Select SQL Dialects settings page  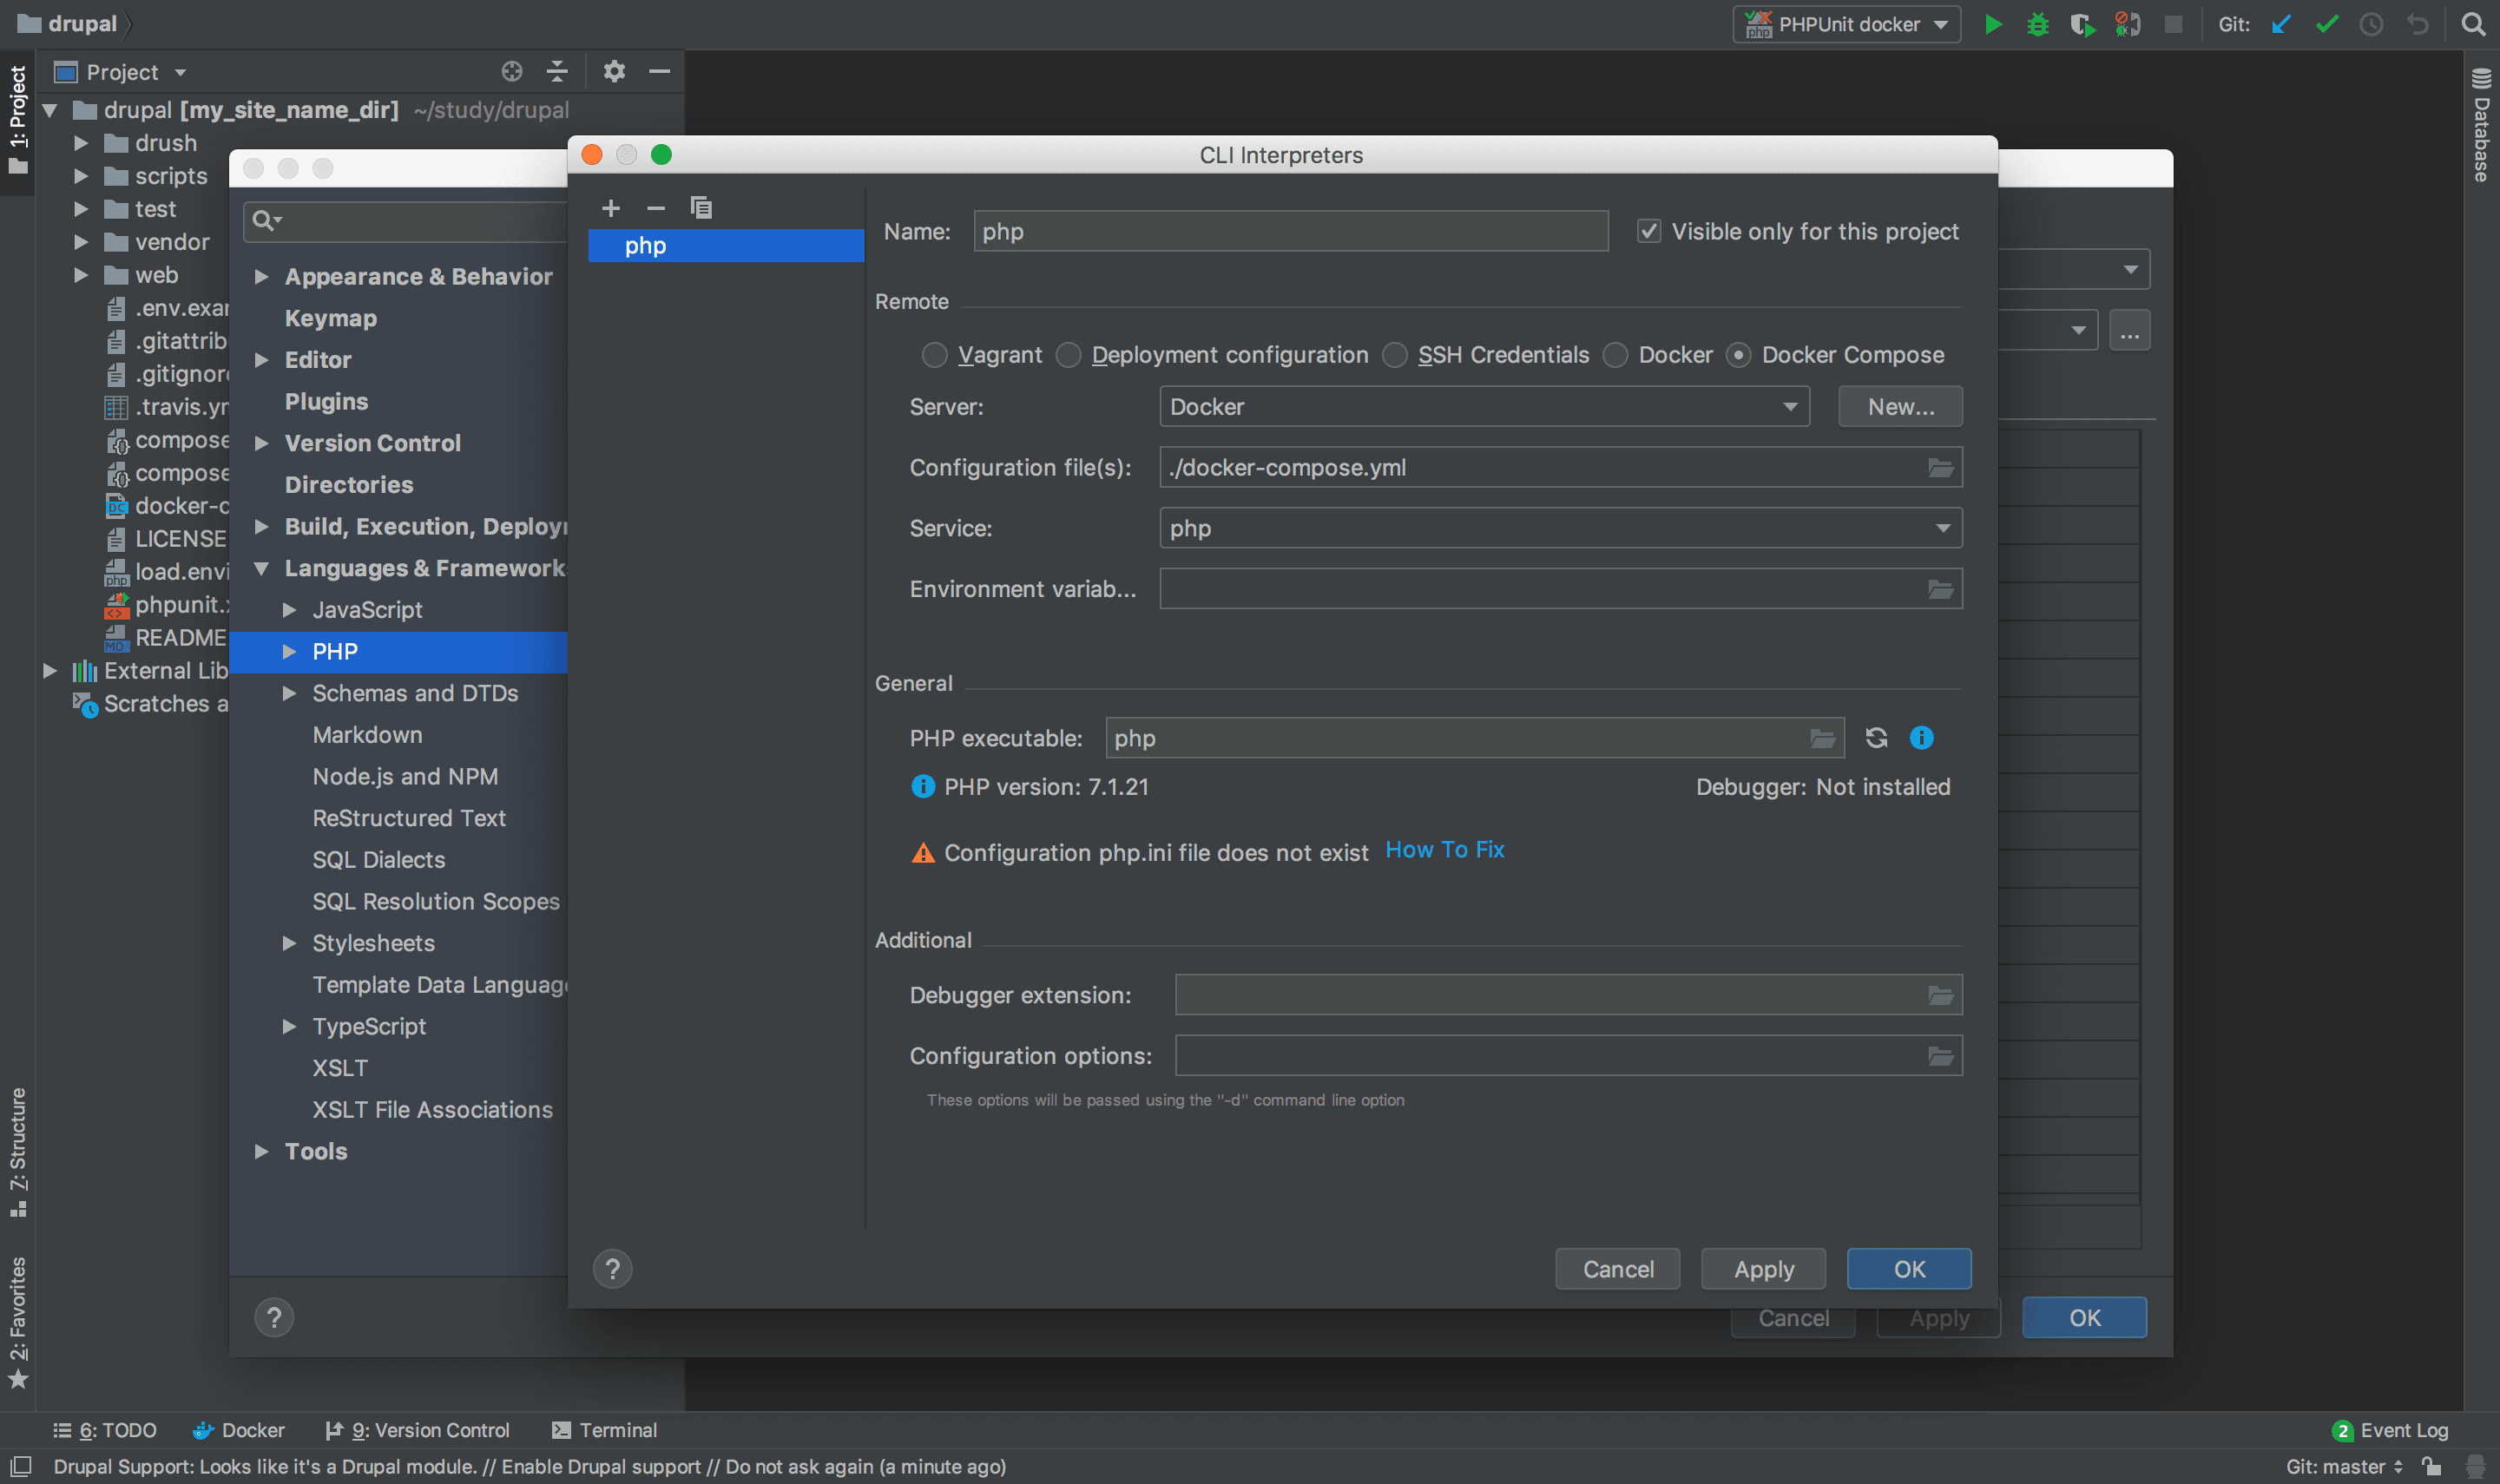378,860
